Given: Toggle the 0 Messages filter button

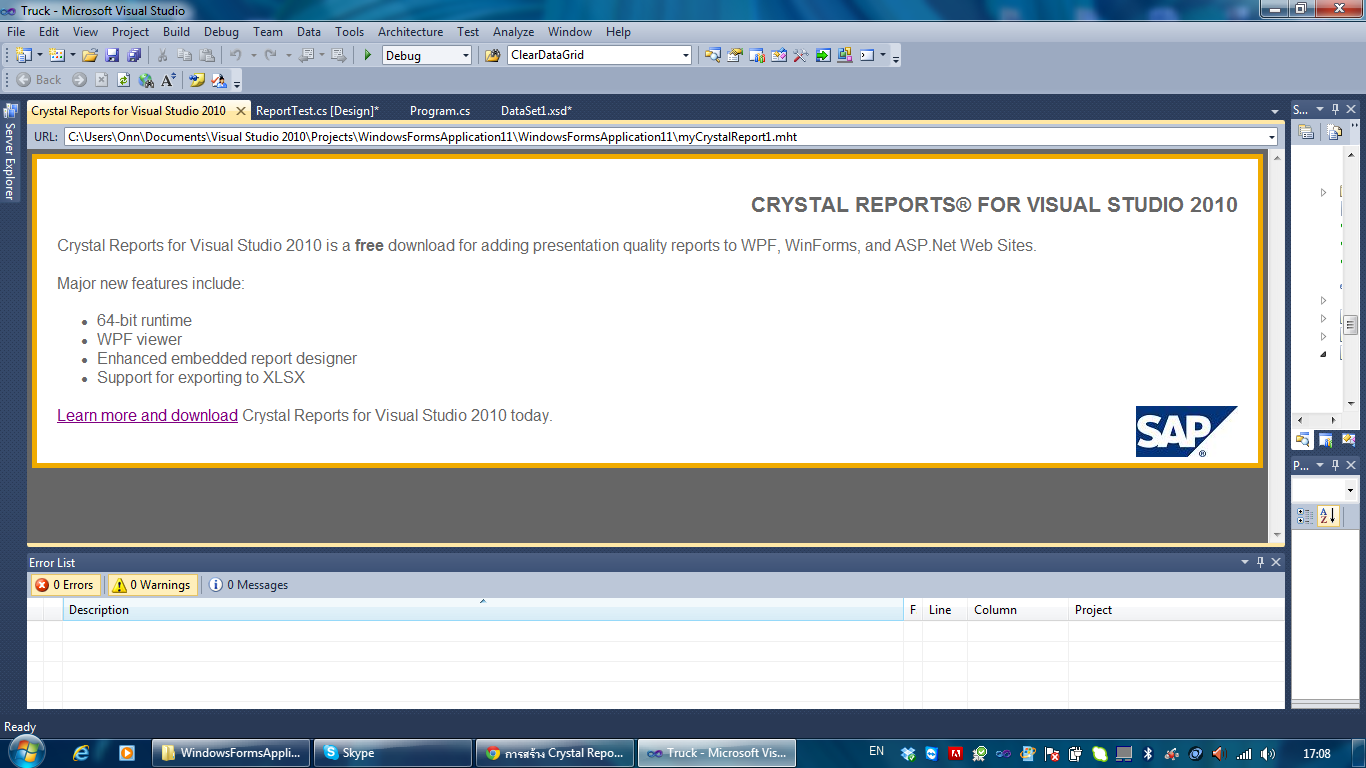Looking at the screenshot, I should [x=249, y=585].
